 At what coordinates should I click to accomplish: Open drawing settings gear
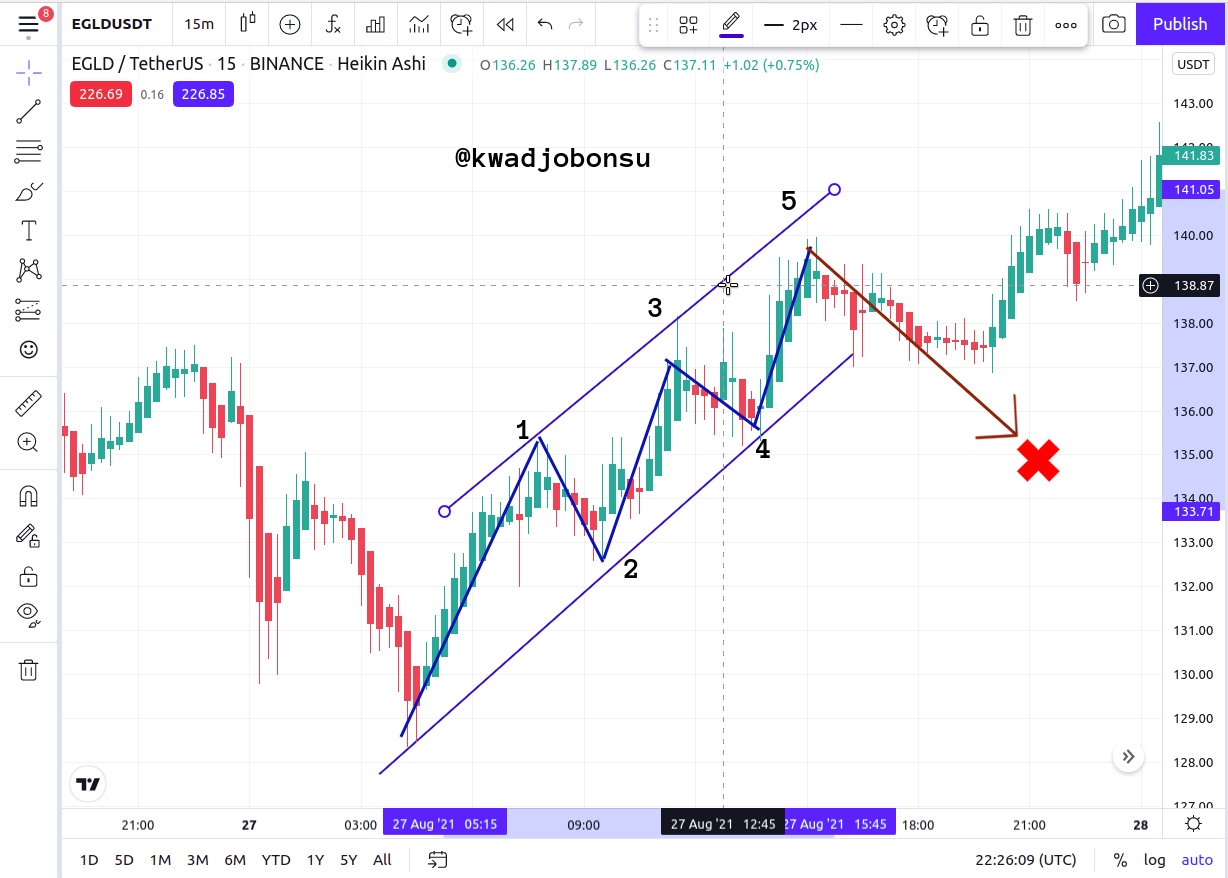[x=894, y=25]
